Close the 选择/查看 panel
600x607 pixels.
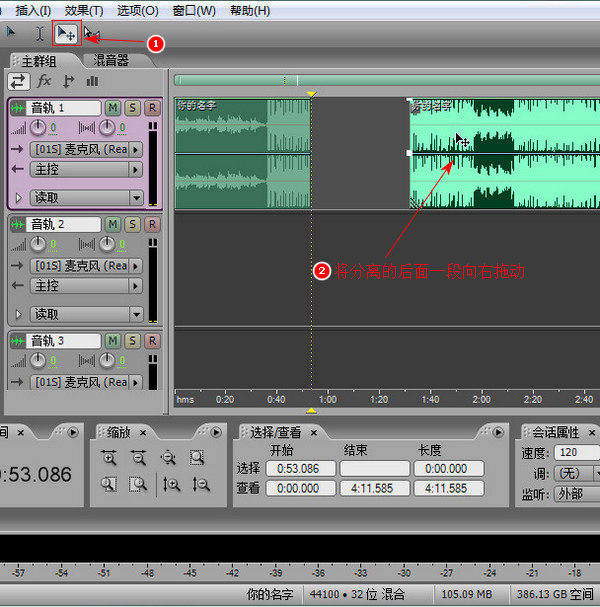[x=314, y=433]
